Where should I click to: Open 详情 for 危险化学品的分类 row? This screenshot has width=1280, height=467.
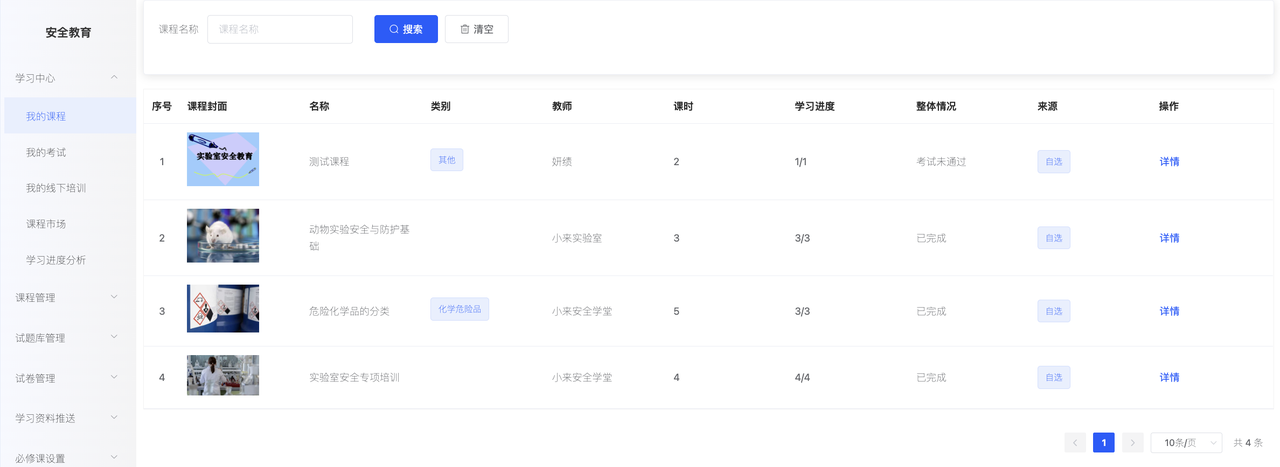(1169, 311)
